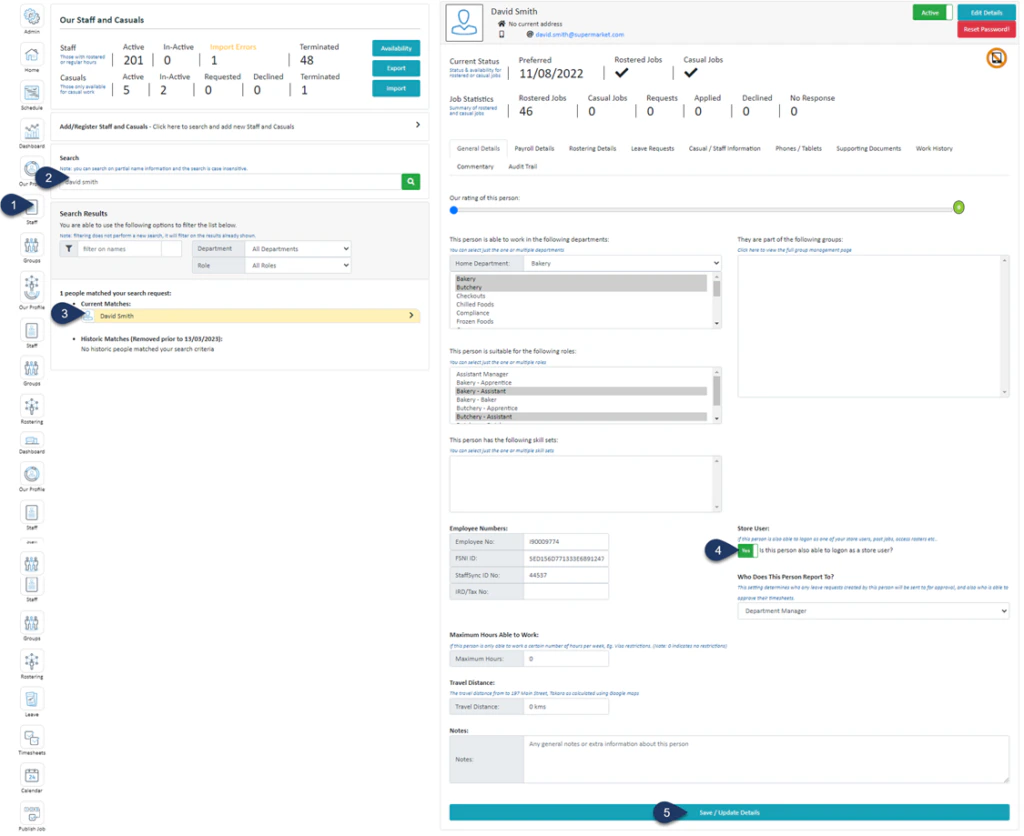Click the Edit Details button

pos(986,12)
